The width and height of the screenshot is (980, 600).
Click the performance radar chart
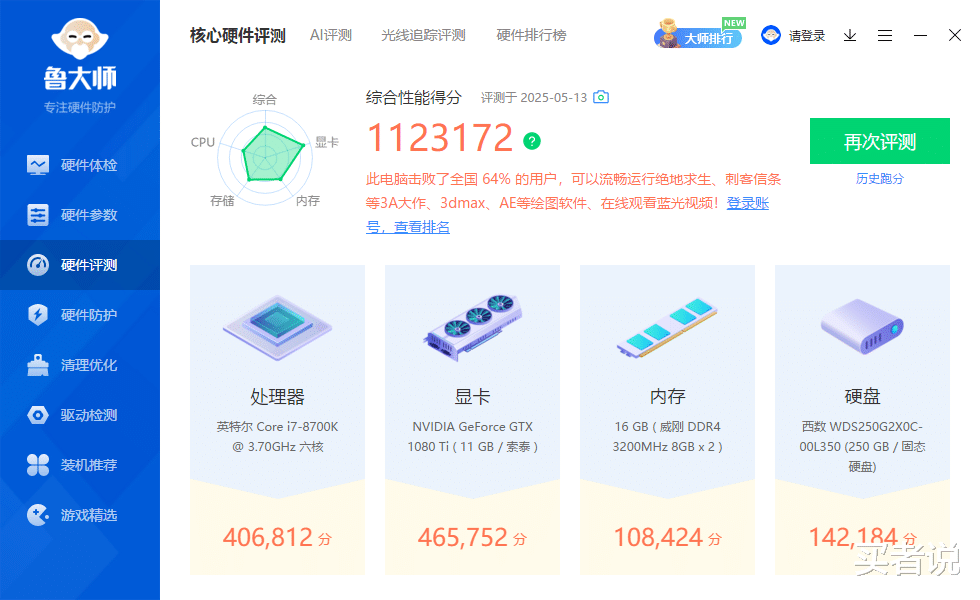266,158
